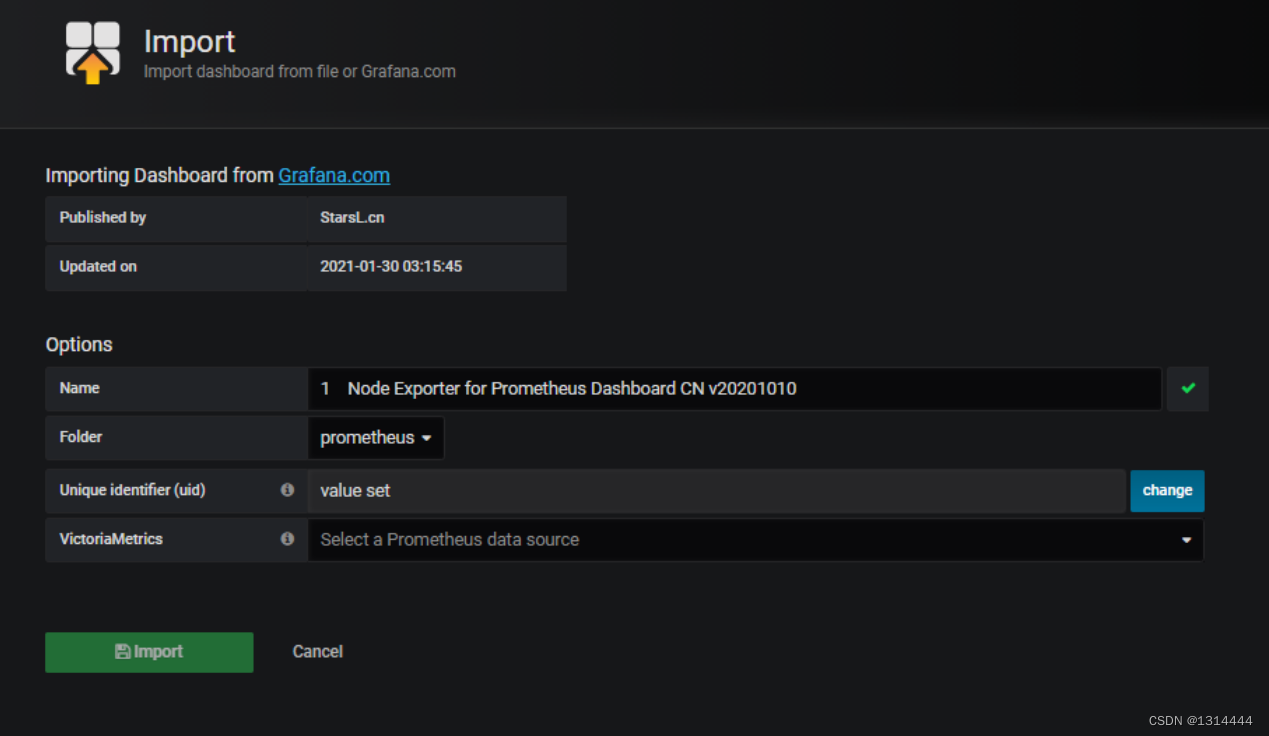The width and height of the screenshot is (1269, 736).
Task: Click the 'Options' section heading
Action: click(x=79, y=344)
